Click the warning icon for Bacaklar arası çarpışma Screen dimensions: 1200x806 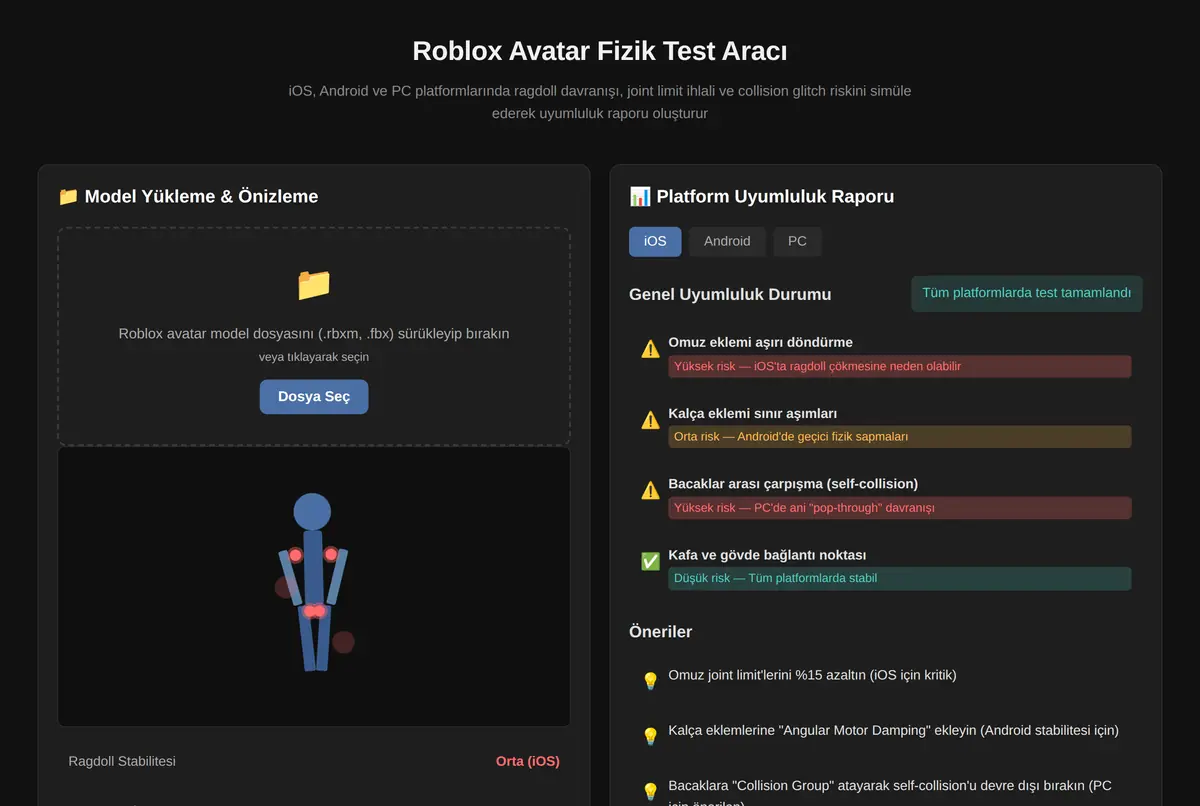click(x=650, y=490)
